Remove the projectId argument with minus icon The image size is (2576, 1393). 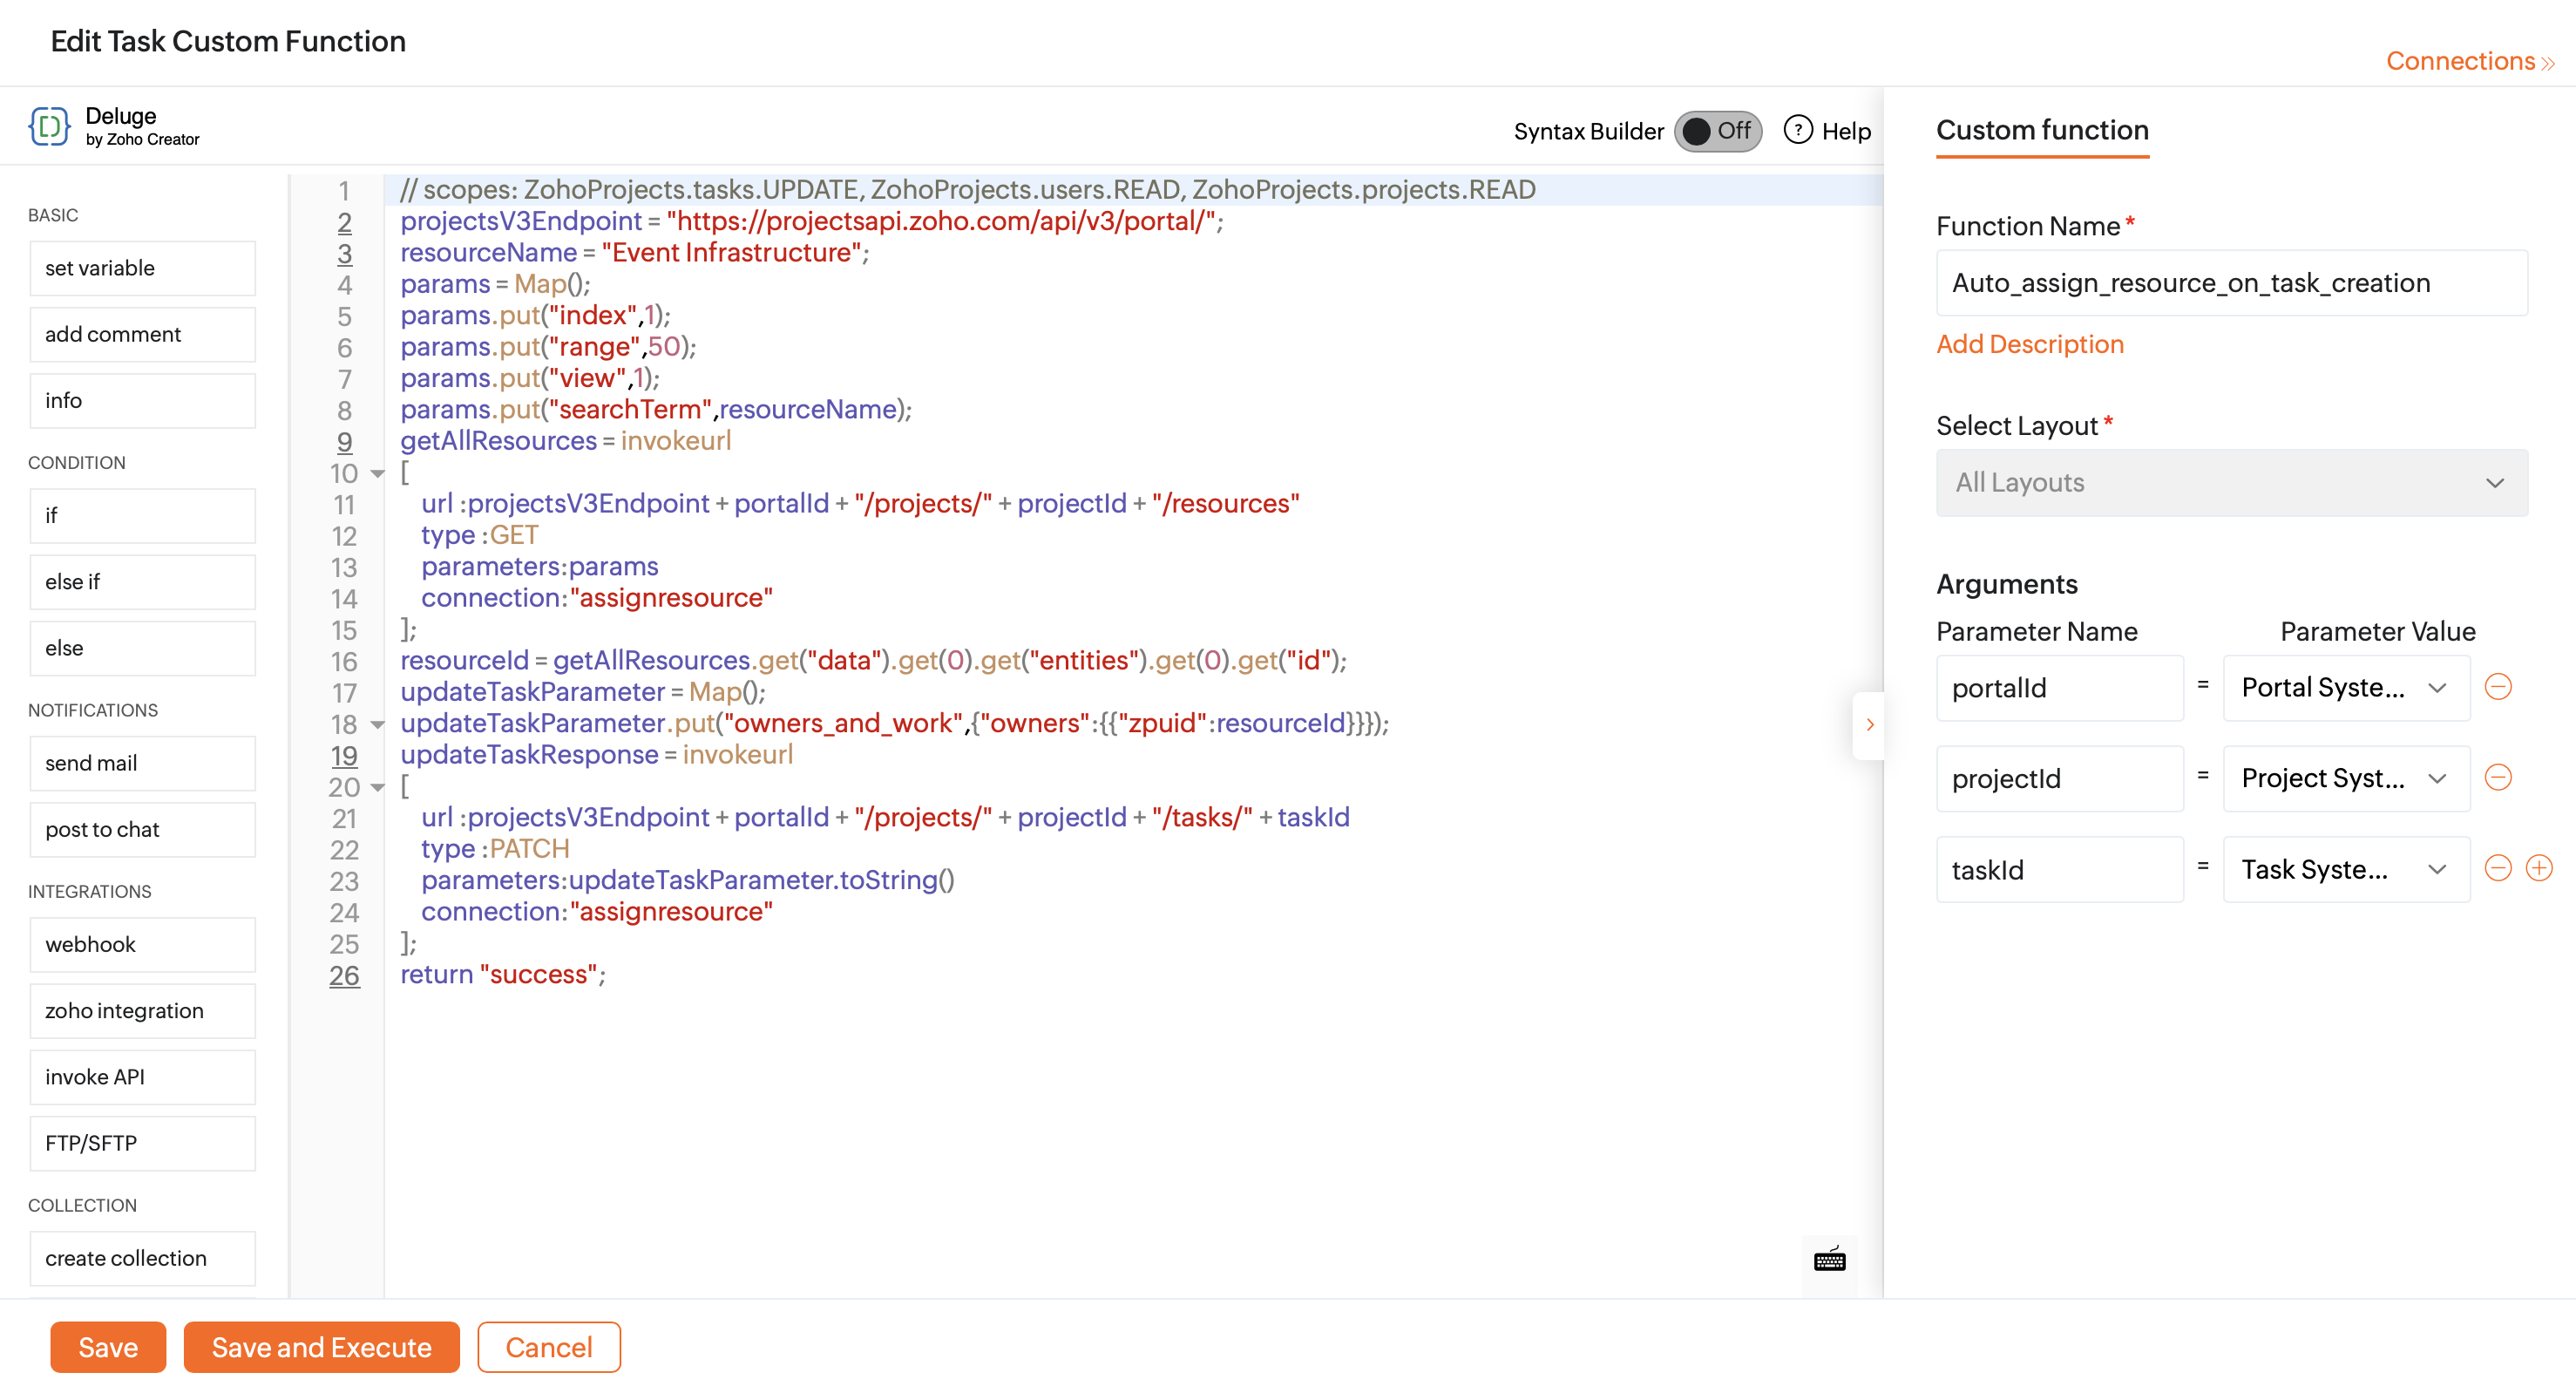[2497, 777]
